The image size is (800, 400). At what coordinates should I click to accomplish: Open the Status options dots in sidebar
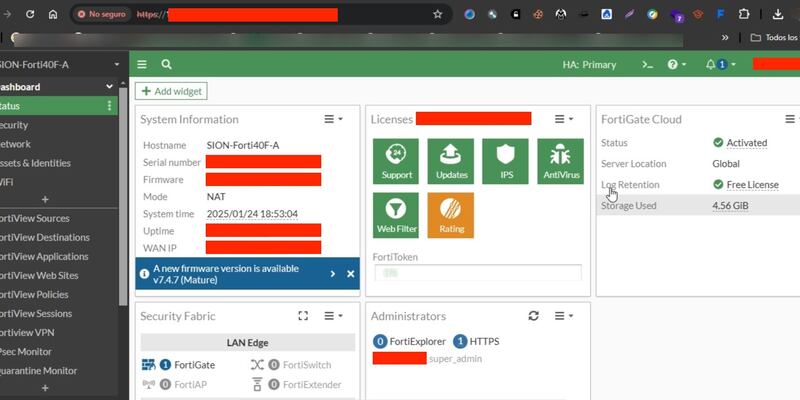[x=109, y=106]
